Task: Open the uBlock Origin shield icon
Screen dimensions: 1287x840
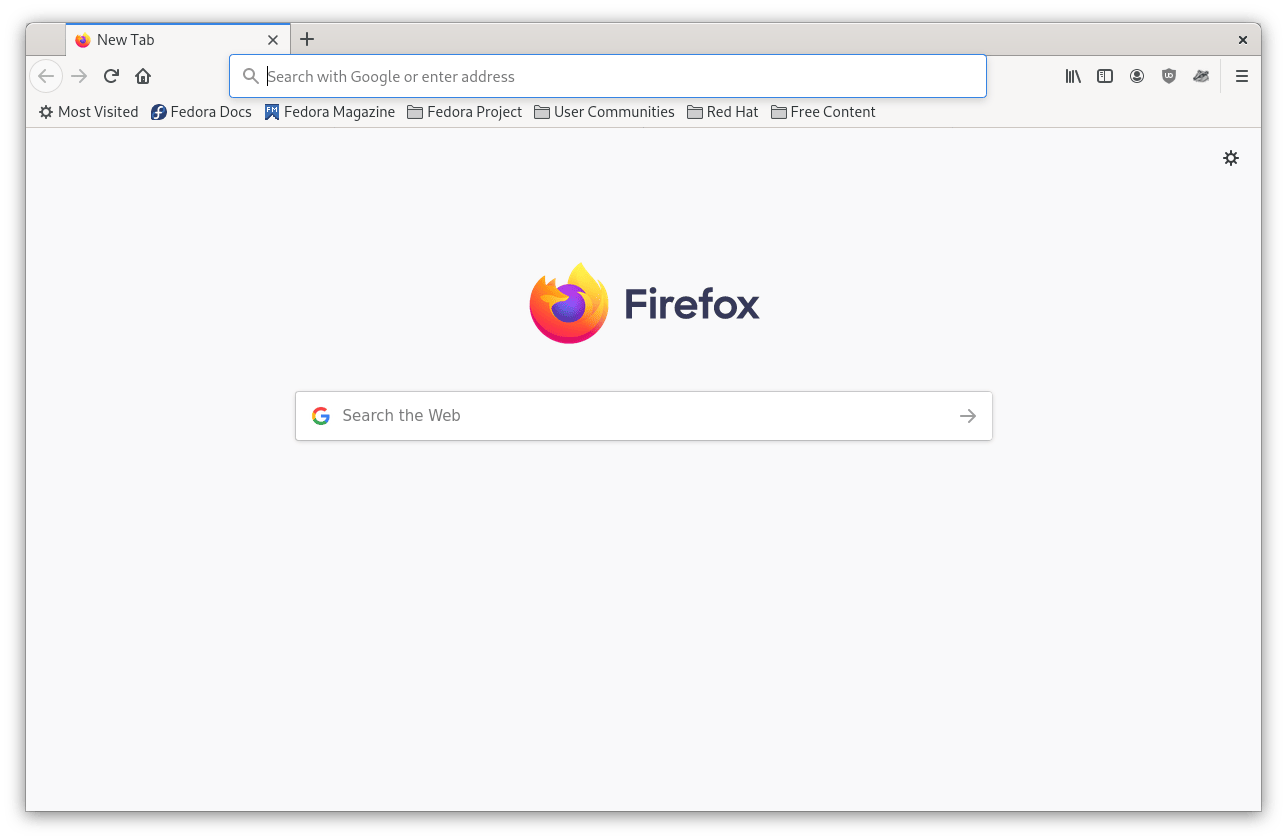Action: (1169, 76)
